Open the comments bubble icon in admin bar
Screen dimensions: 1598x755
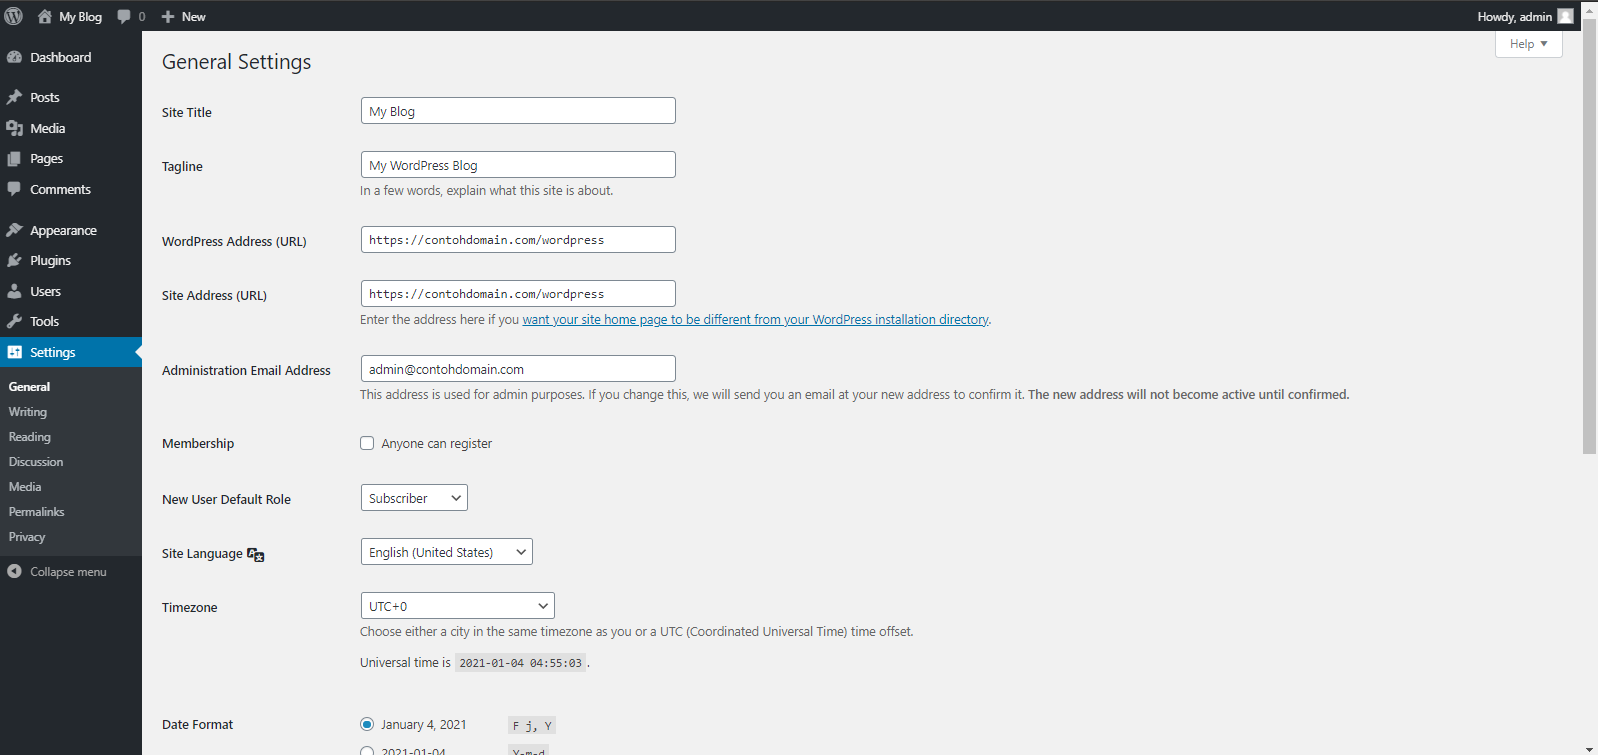click(x=124, y=16)
